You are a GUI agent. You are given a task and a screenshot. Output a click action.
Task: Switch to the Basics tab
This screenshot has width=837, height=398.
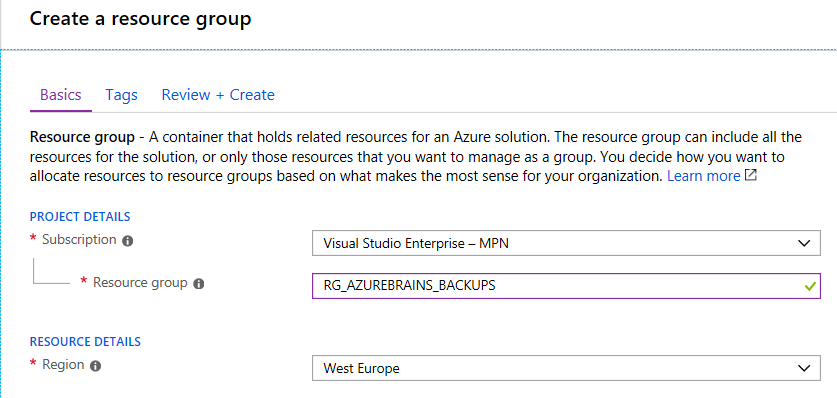pos(61,95)
